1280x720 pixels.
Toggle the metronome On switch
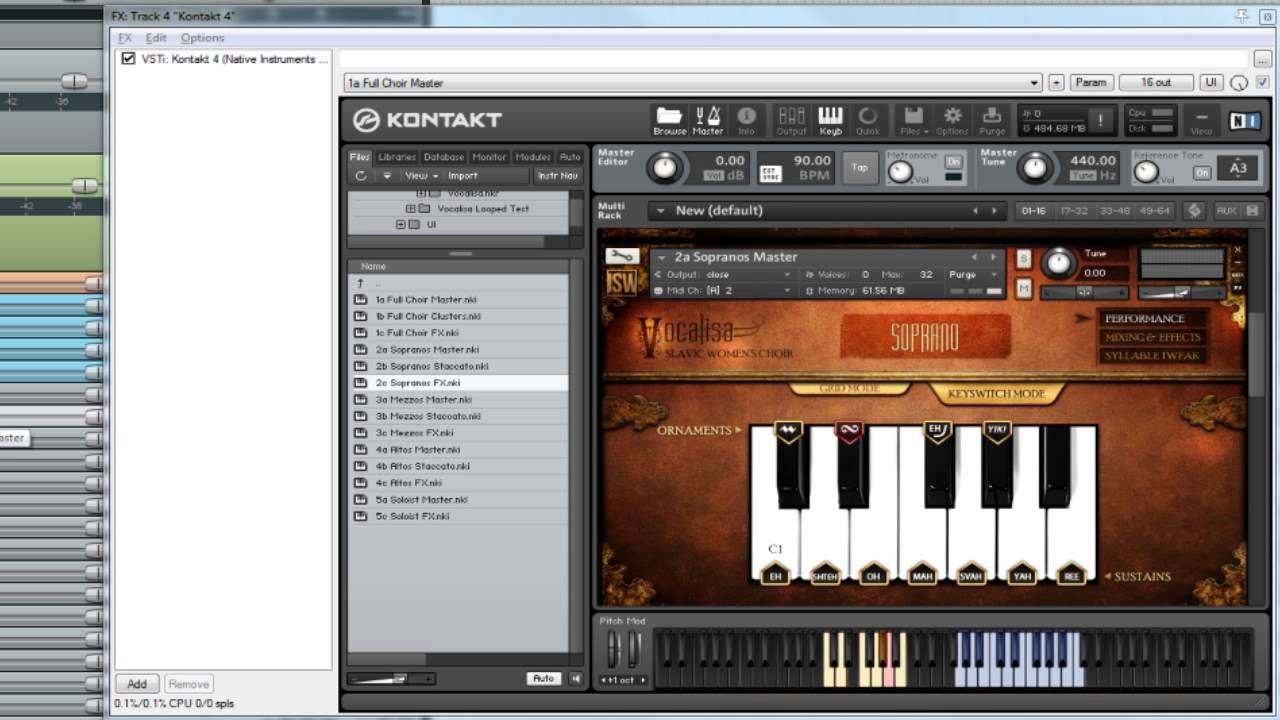pos(953,162)
